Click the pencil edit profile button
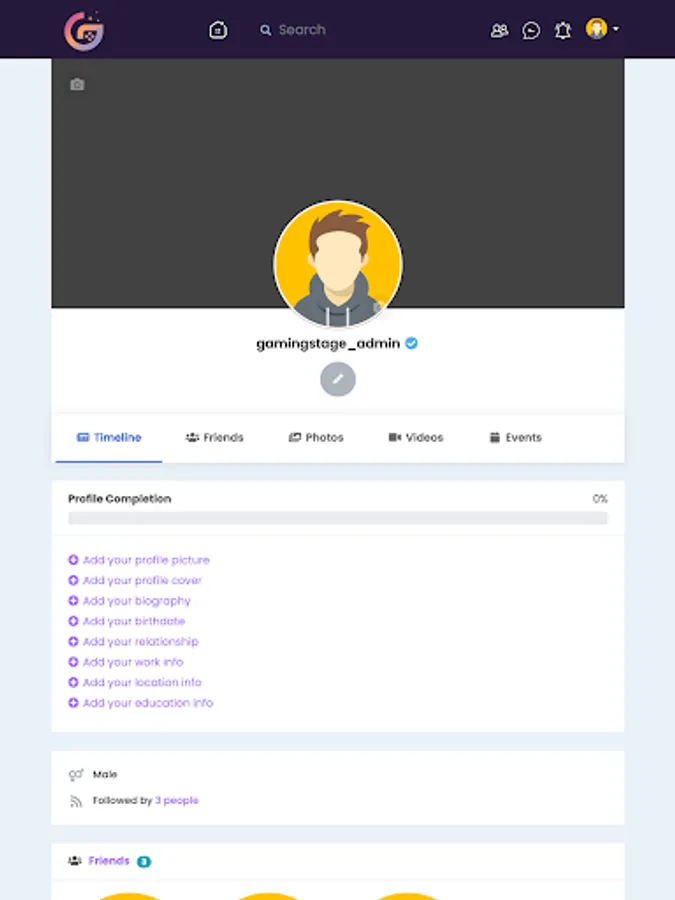This screenshot has height=900, width=675. pyautogui.click(x=338, y=379)
